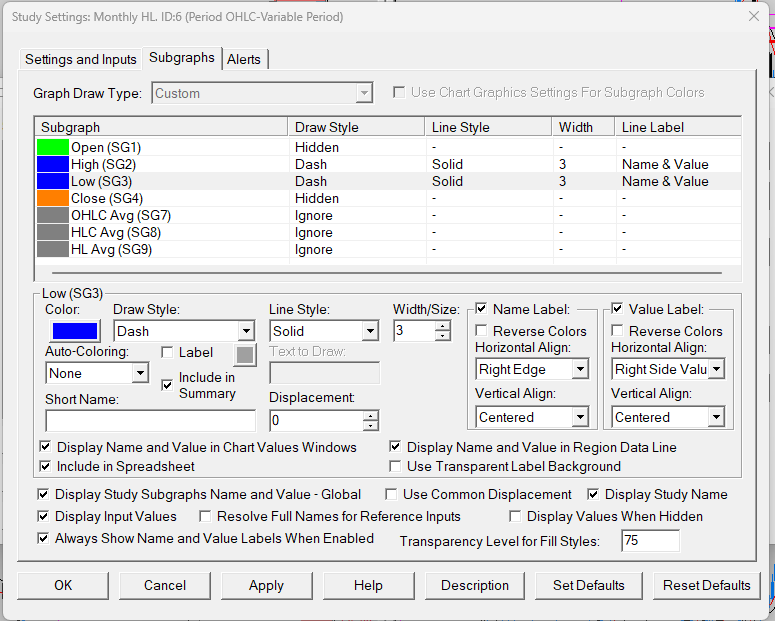775x621 pixels.
Task: Toggle the Name Label checkbox
Action: [x=482, y=309]
